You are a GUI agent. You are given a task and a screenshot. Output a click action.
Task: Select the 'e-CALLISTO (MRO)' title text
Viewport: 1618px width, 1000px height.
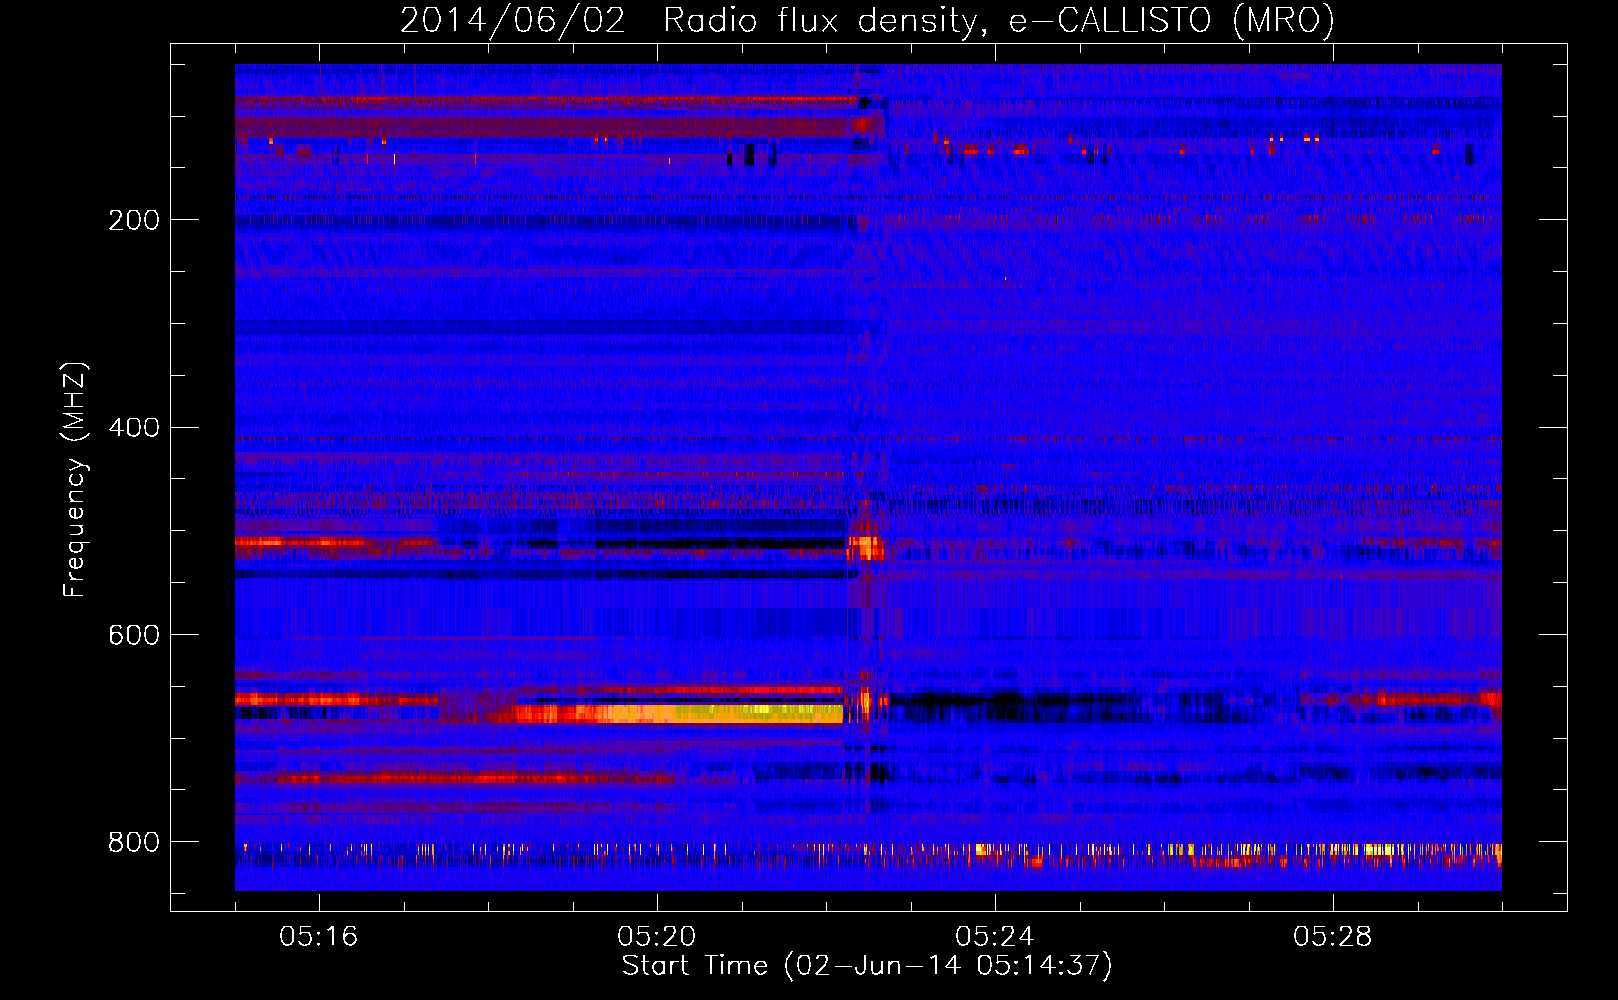click(1171, 21)
